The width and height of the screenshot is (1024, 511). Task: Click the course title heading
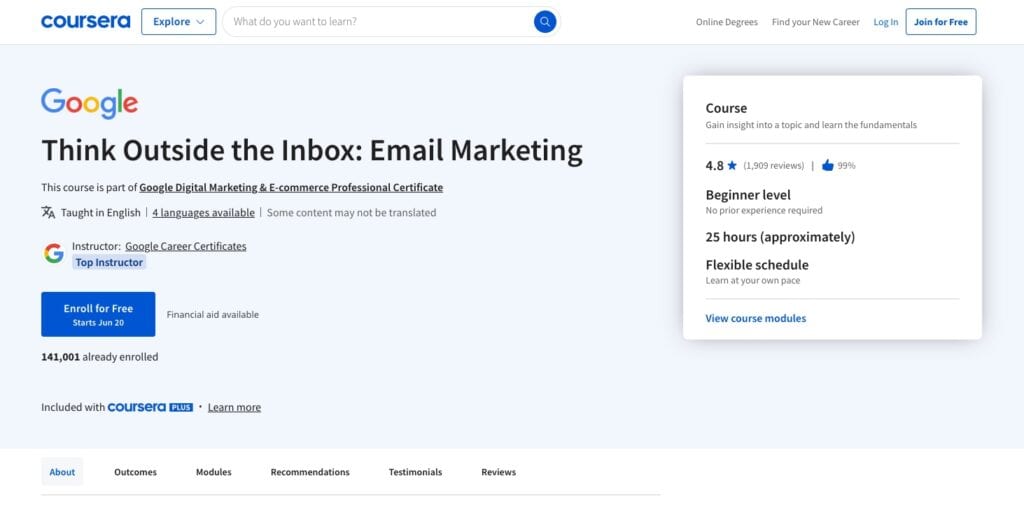pos(312,150)
